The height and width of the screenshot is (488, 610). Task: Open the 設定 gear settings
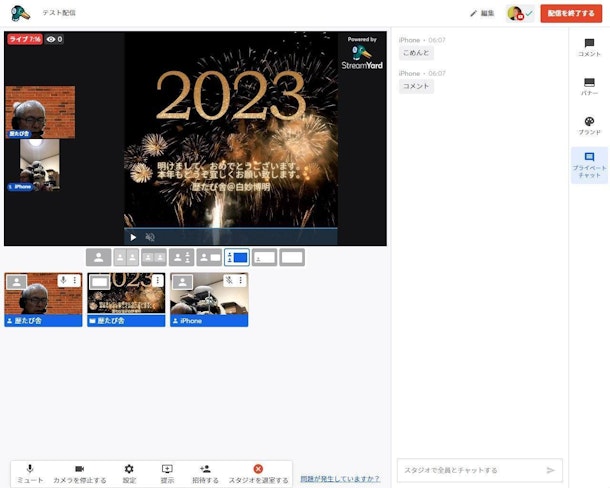pos(129,472)
